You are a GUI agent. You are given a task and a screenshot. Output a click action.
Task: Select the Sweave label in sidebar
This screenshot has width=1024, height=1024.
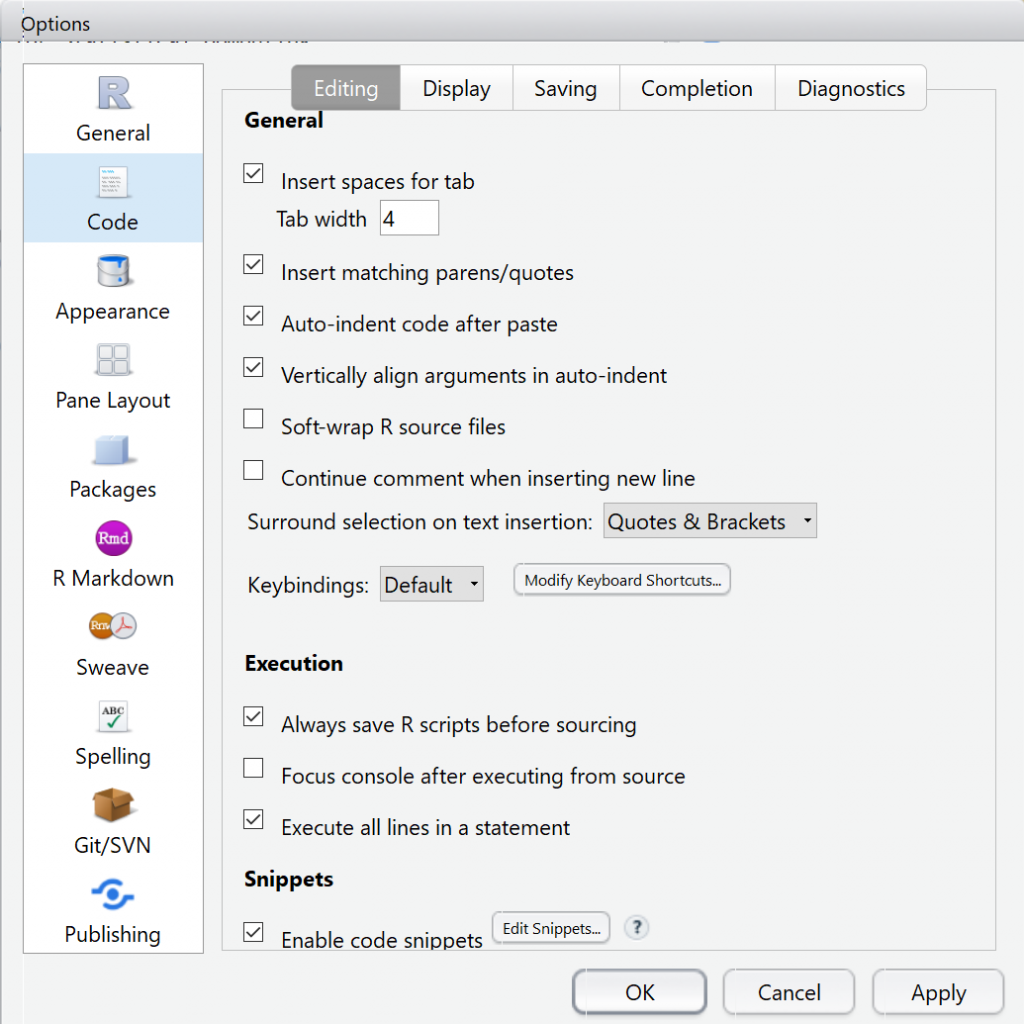pos(113,667)
